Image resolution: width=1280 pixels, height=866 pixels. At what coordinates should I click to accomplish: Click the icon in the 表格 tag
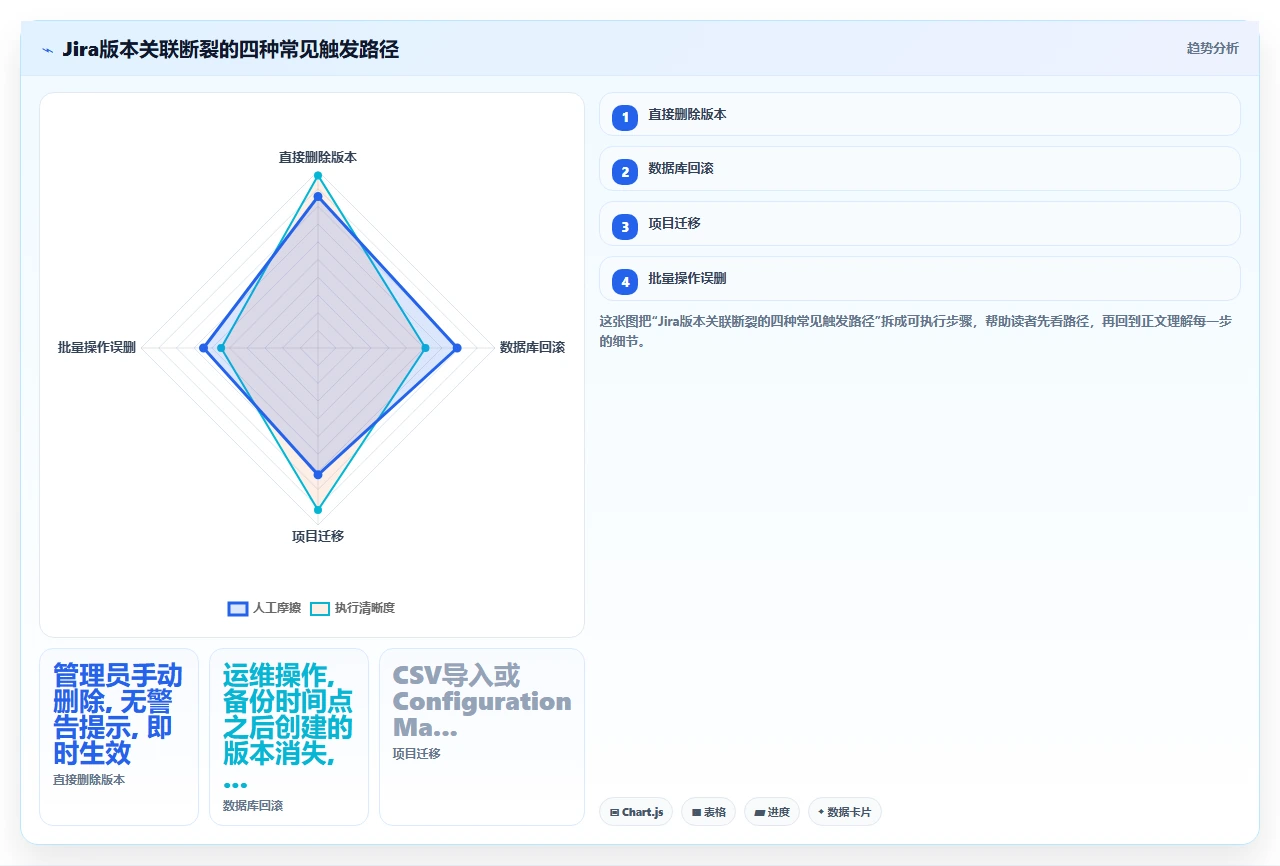point(696,813)
